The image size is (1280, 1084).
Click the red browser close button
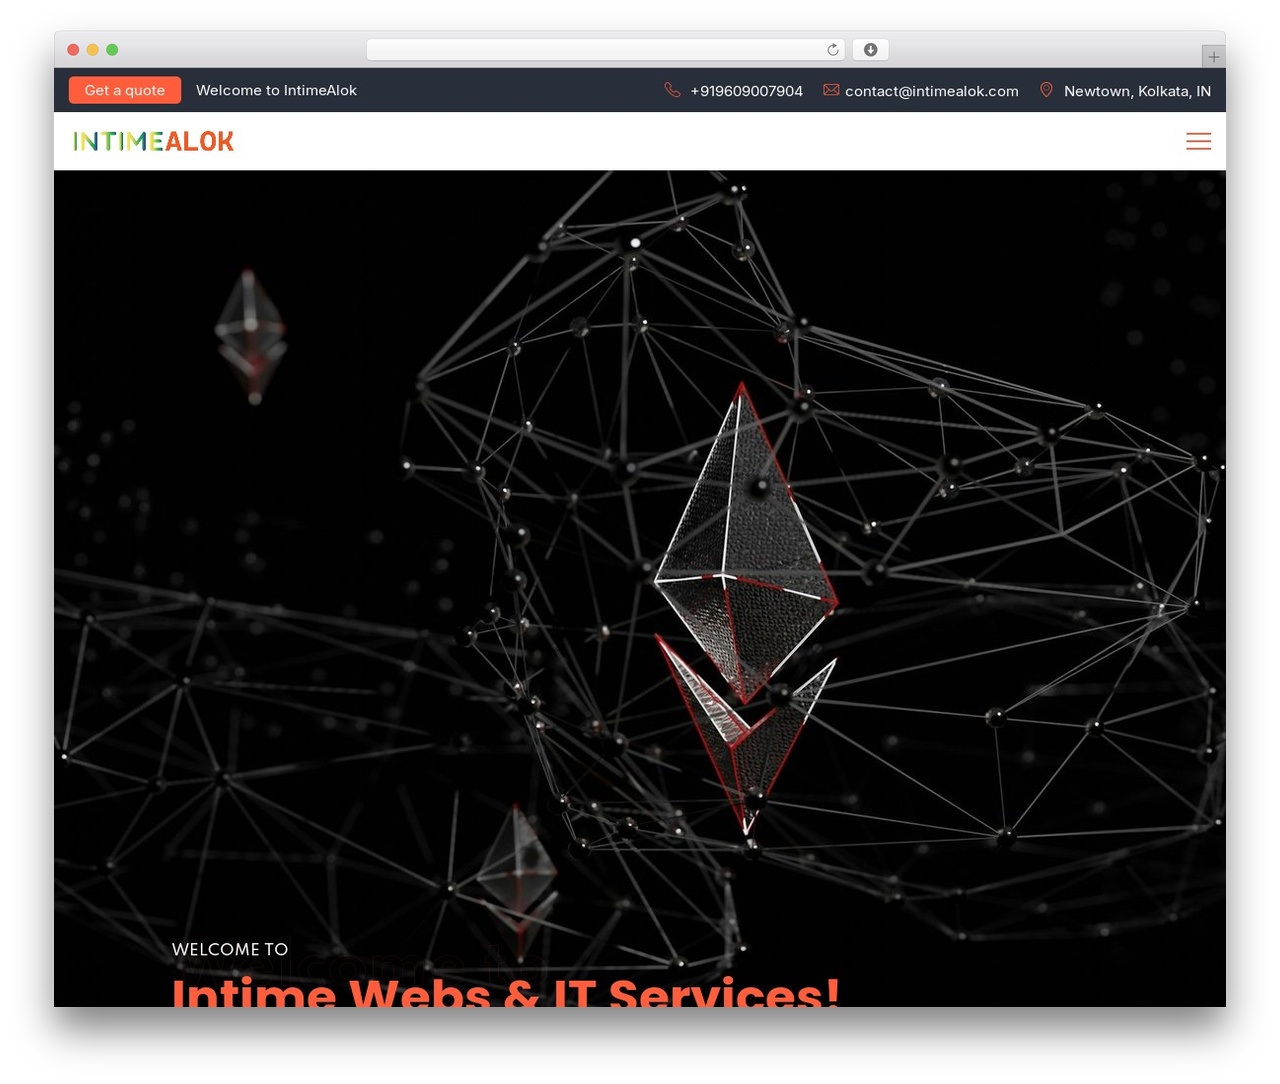tap(73, 50)
